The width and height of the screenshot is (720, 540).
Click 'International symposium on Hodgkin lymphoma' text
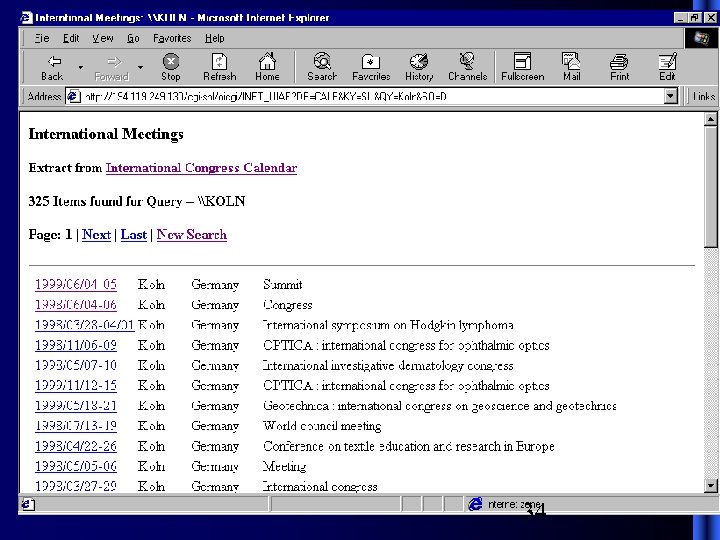tap(388, 325)
